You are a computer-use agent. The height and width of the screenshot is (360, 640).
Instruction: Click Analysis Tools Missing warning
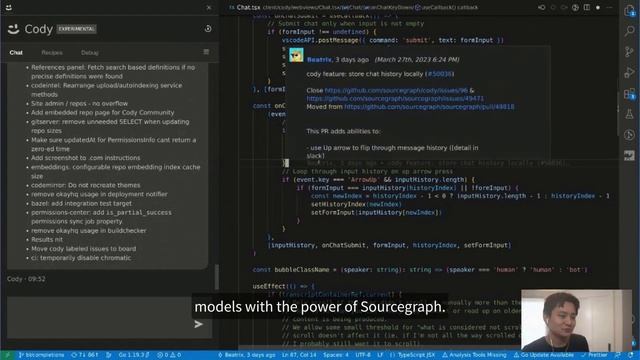tap(474, 355)
